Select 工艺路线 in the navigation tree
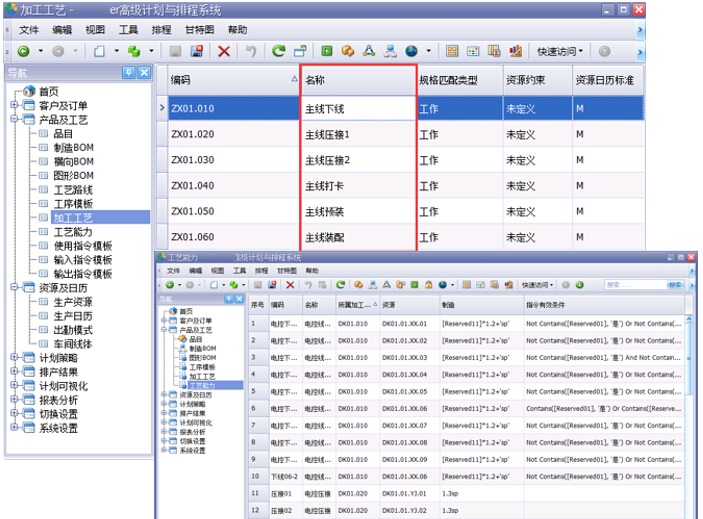This screenshot has width=703, height=519. (x=73, y=190)
